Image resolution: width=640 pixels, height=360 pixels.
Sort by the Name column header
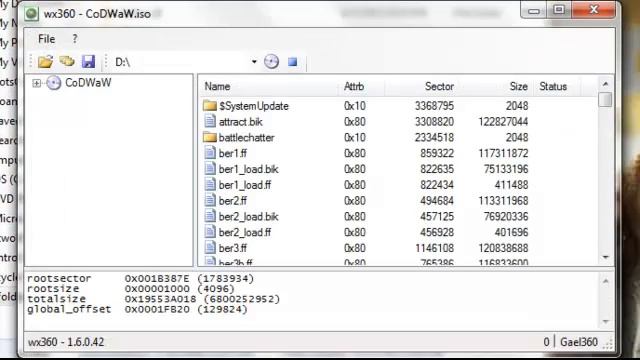(217, 87)
